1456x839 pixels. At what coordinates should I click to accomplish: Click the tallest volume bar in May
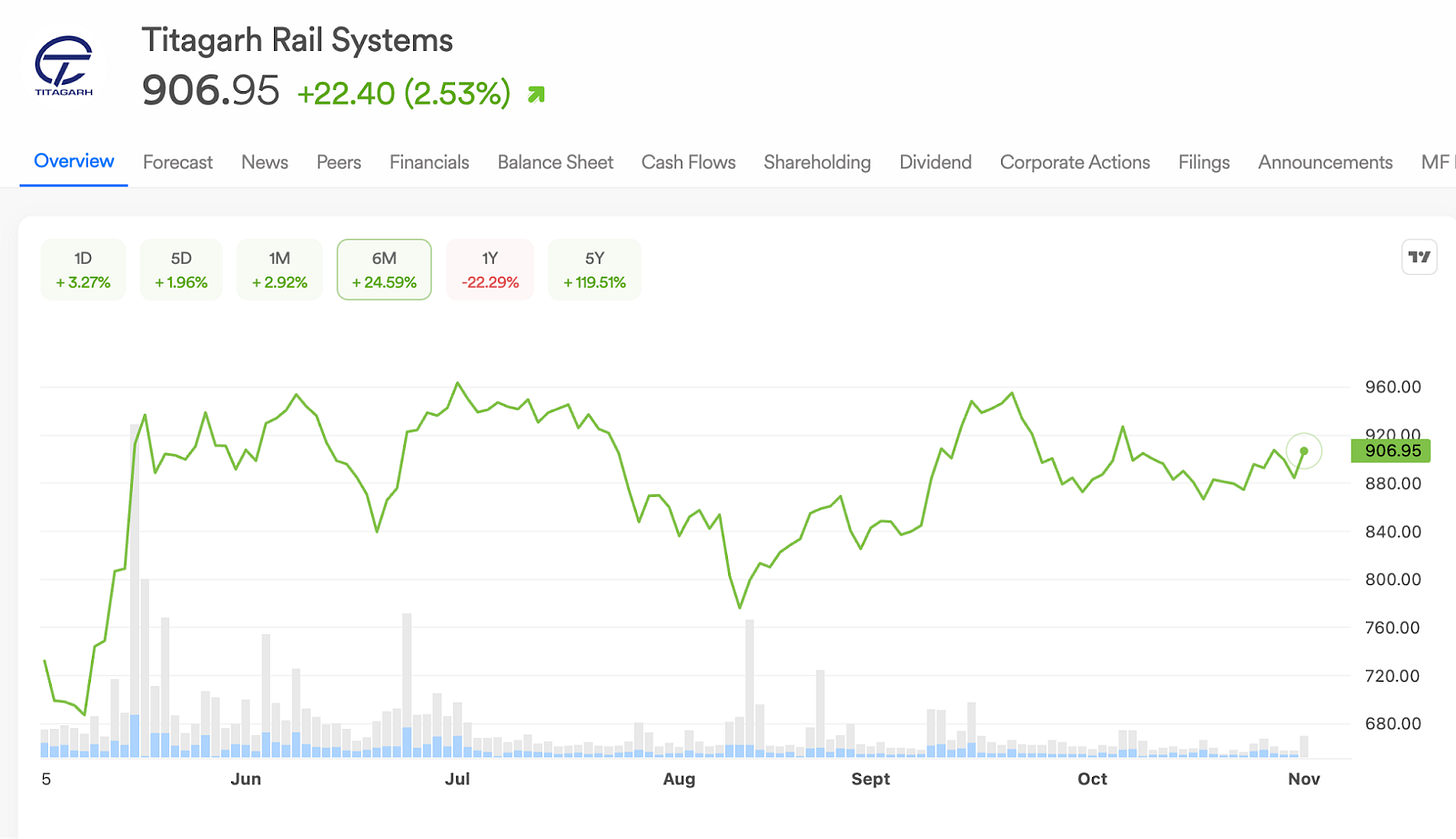click(x=134, y=591)
